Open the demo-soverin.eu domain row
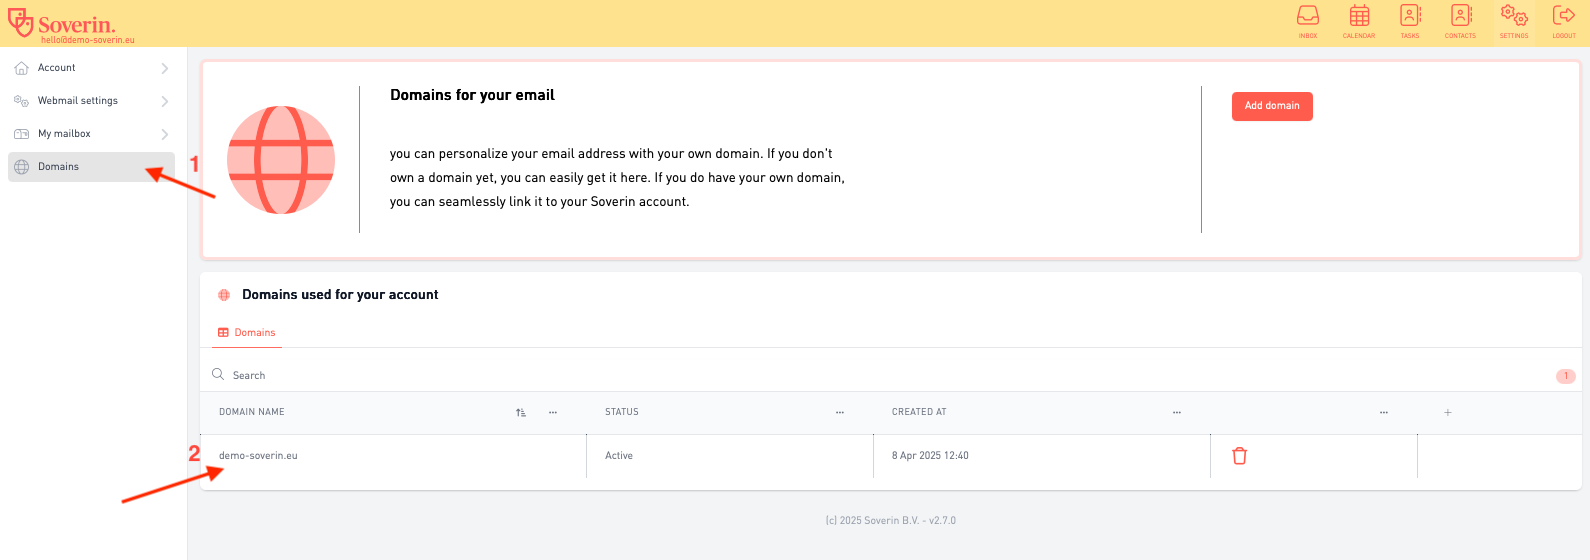This screenshot has width=1590, height=560. (259, 456)
